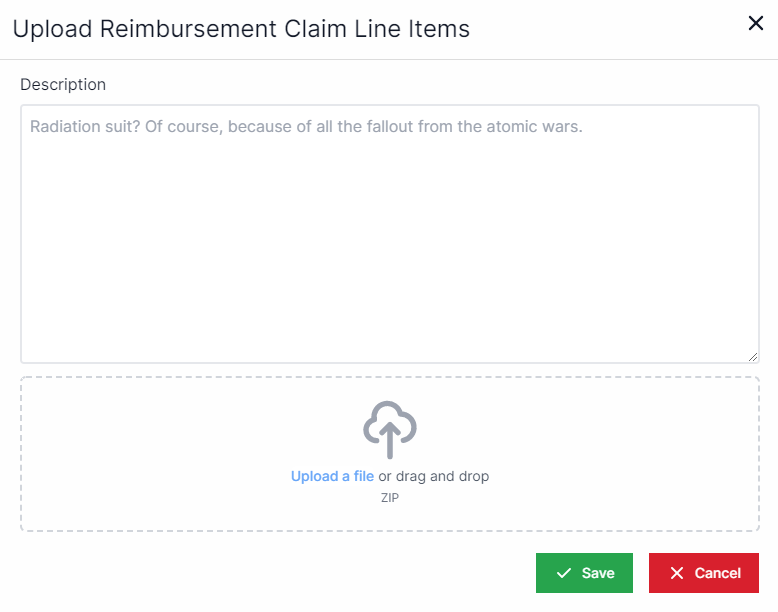Click the 'Save' text on green button
Viewport: 778px width, 612px height.
click(598, 573)
